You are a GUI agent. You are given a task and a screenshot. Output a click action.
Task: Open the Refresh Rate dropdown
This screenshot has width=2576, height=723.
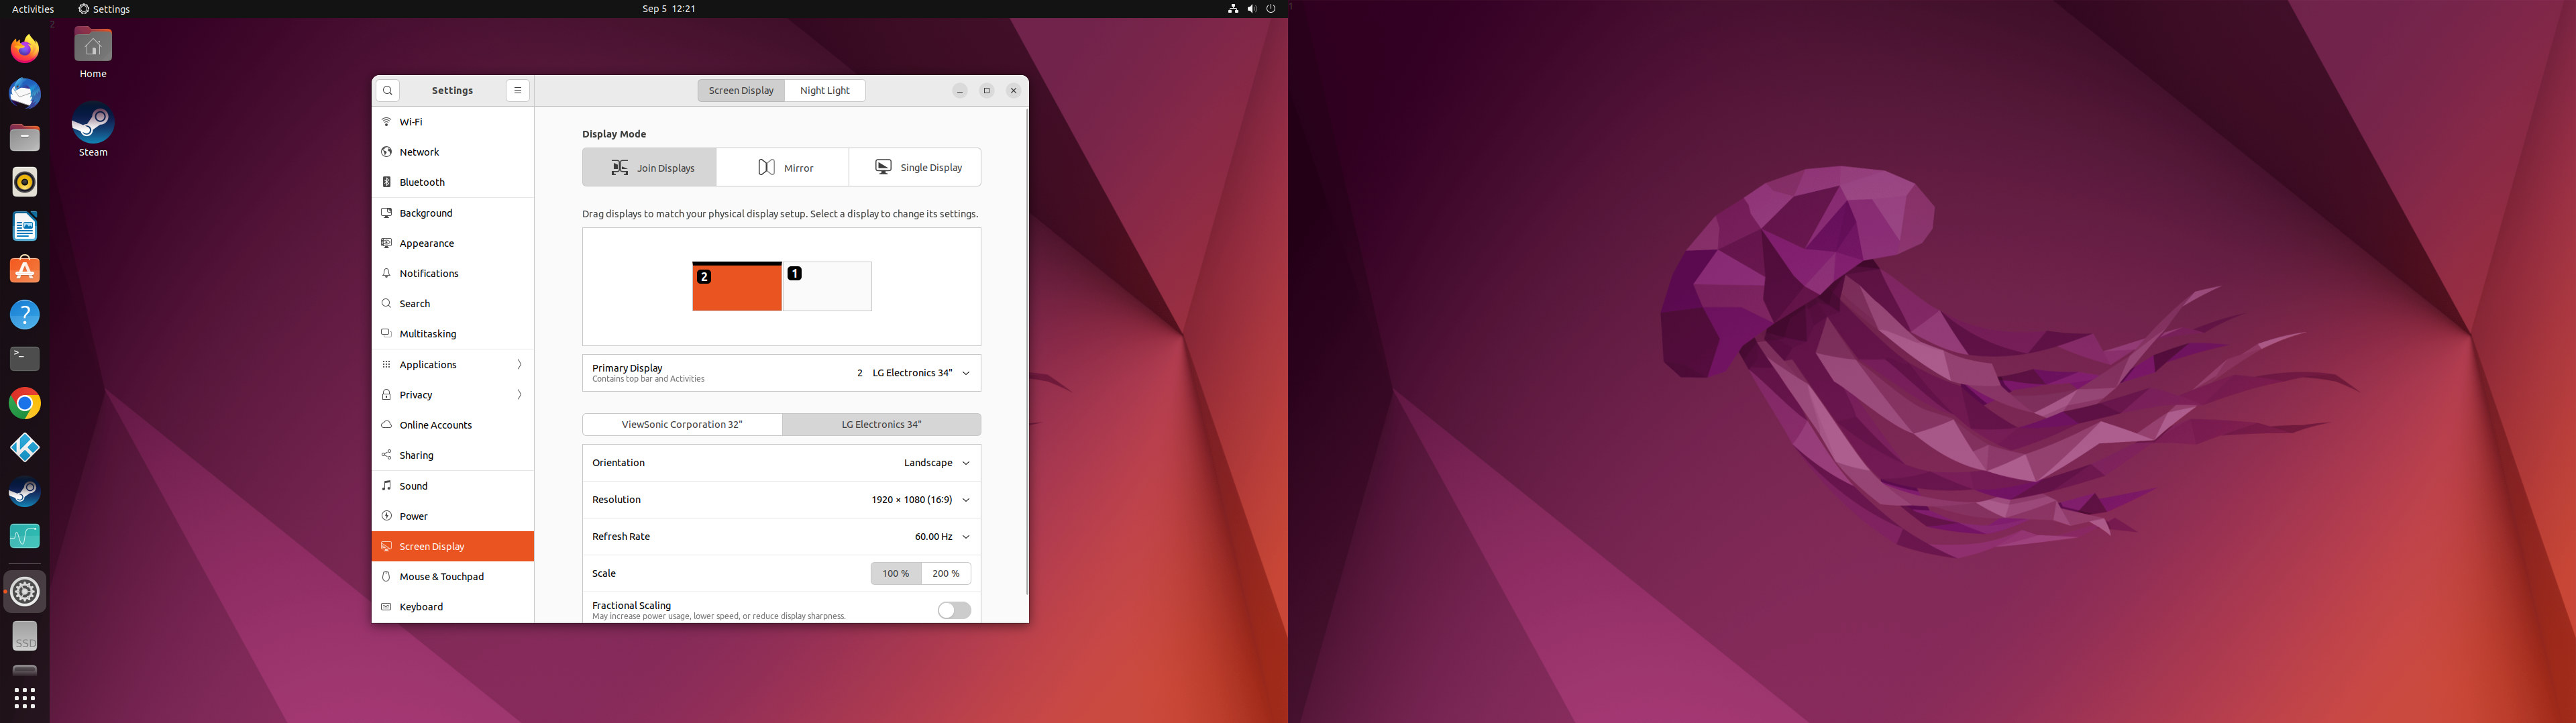click(782, 537)
